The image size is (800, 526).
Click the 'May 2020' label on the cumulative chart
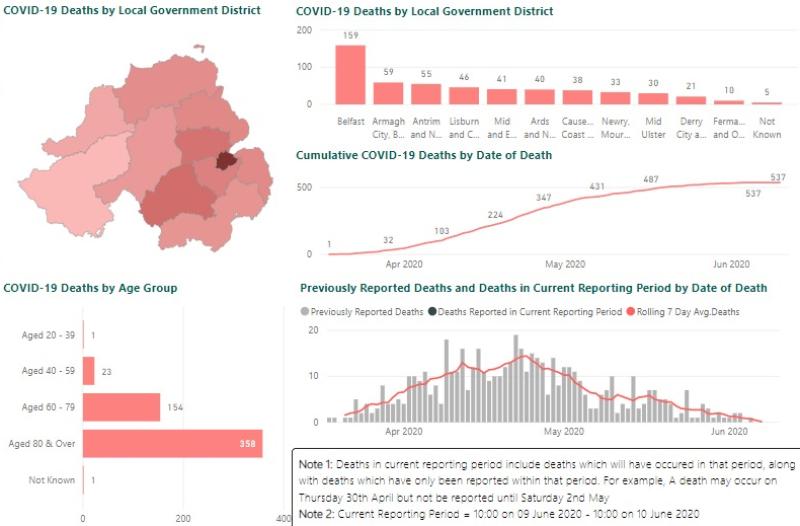pos(565,264)
